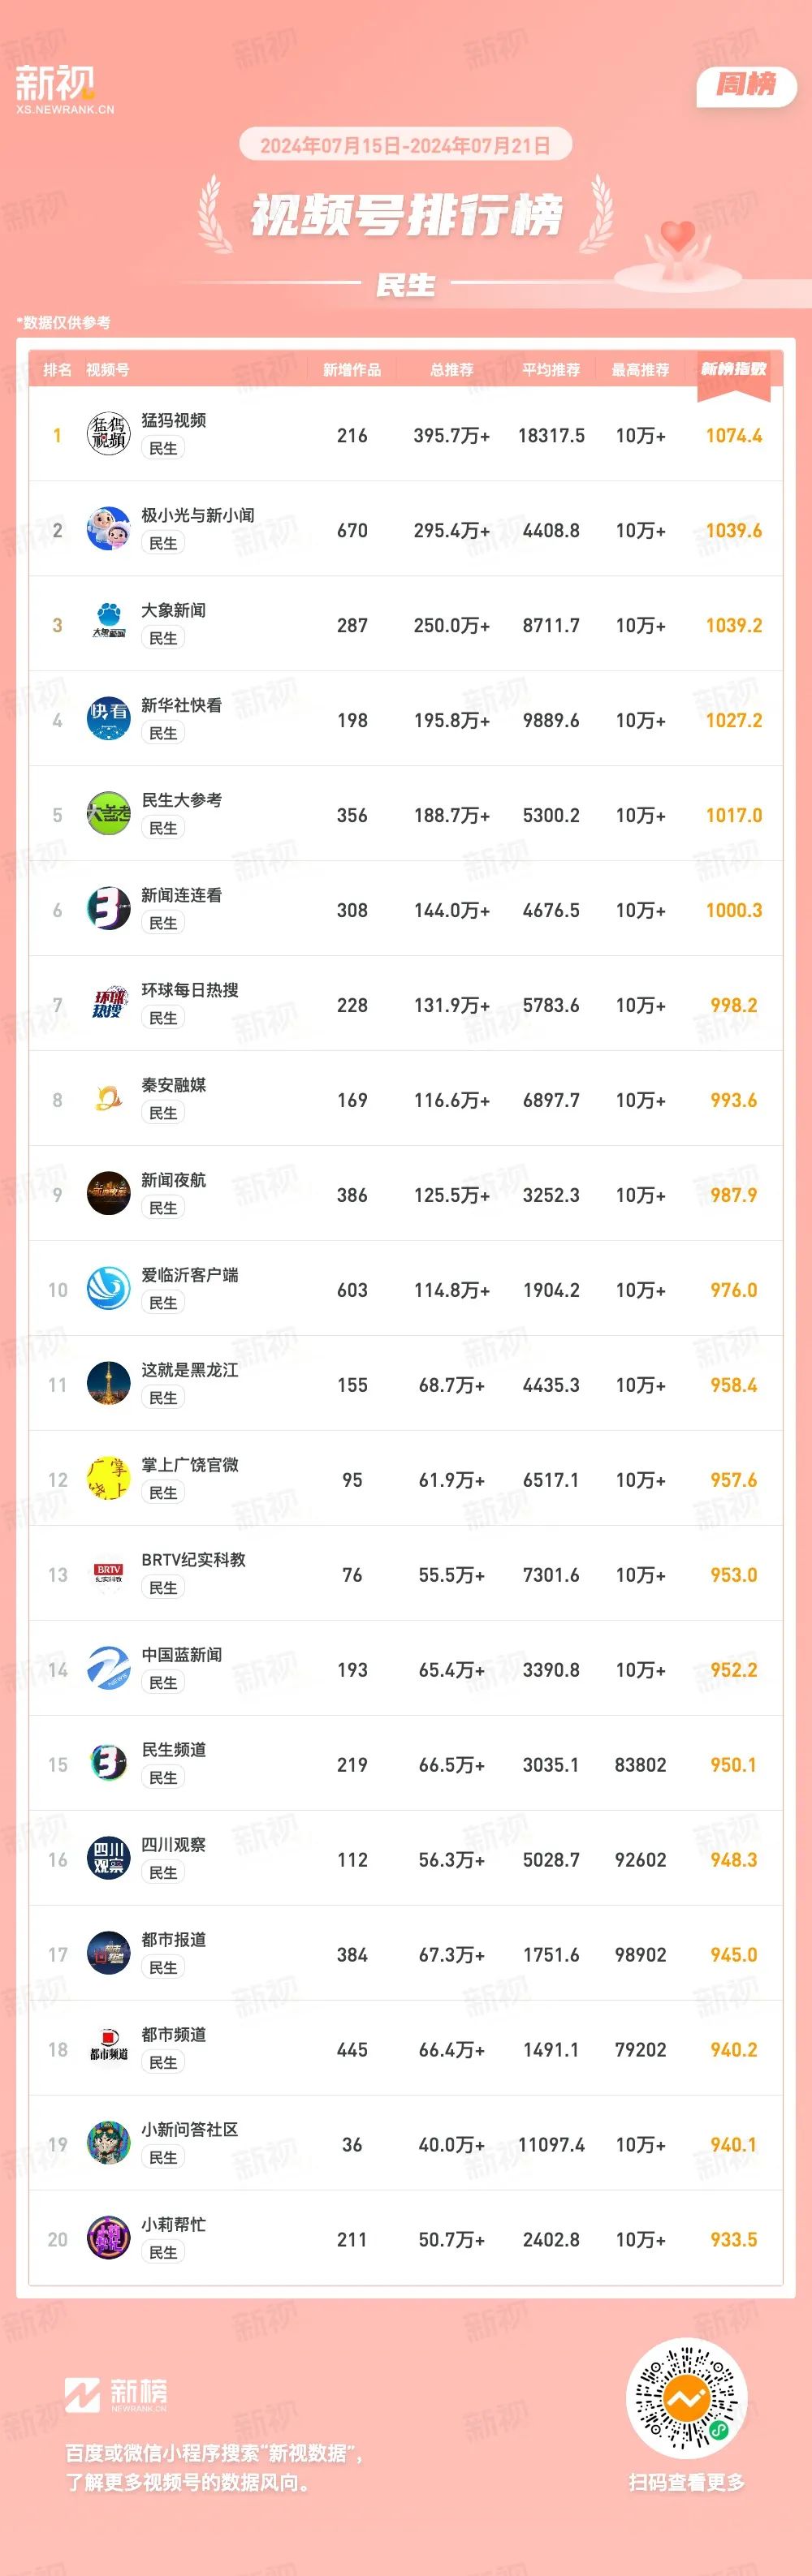Viewport: 812px width, 2576px height.
Task: Open the 大象新闻 paw logo avatar
Action: [108, 624]
